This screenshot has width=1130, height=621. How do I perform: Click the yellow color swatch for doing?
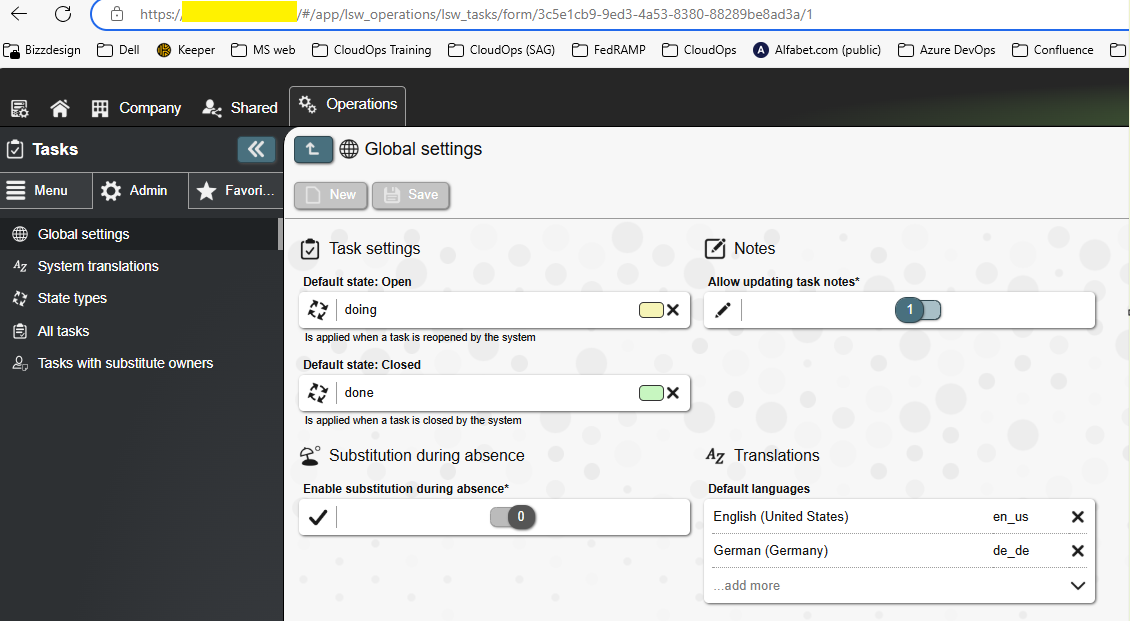pos(650,310)
